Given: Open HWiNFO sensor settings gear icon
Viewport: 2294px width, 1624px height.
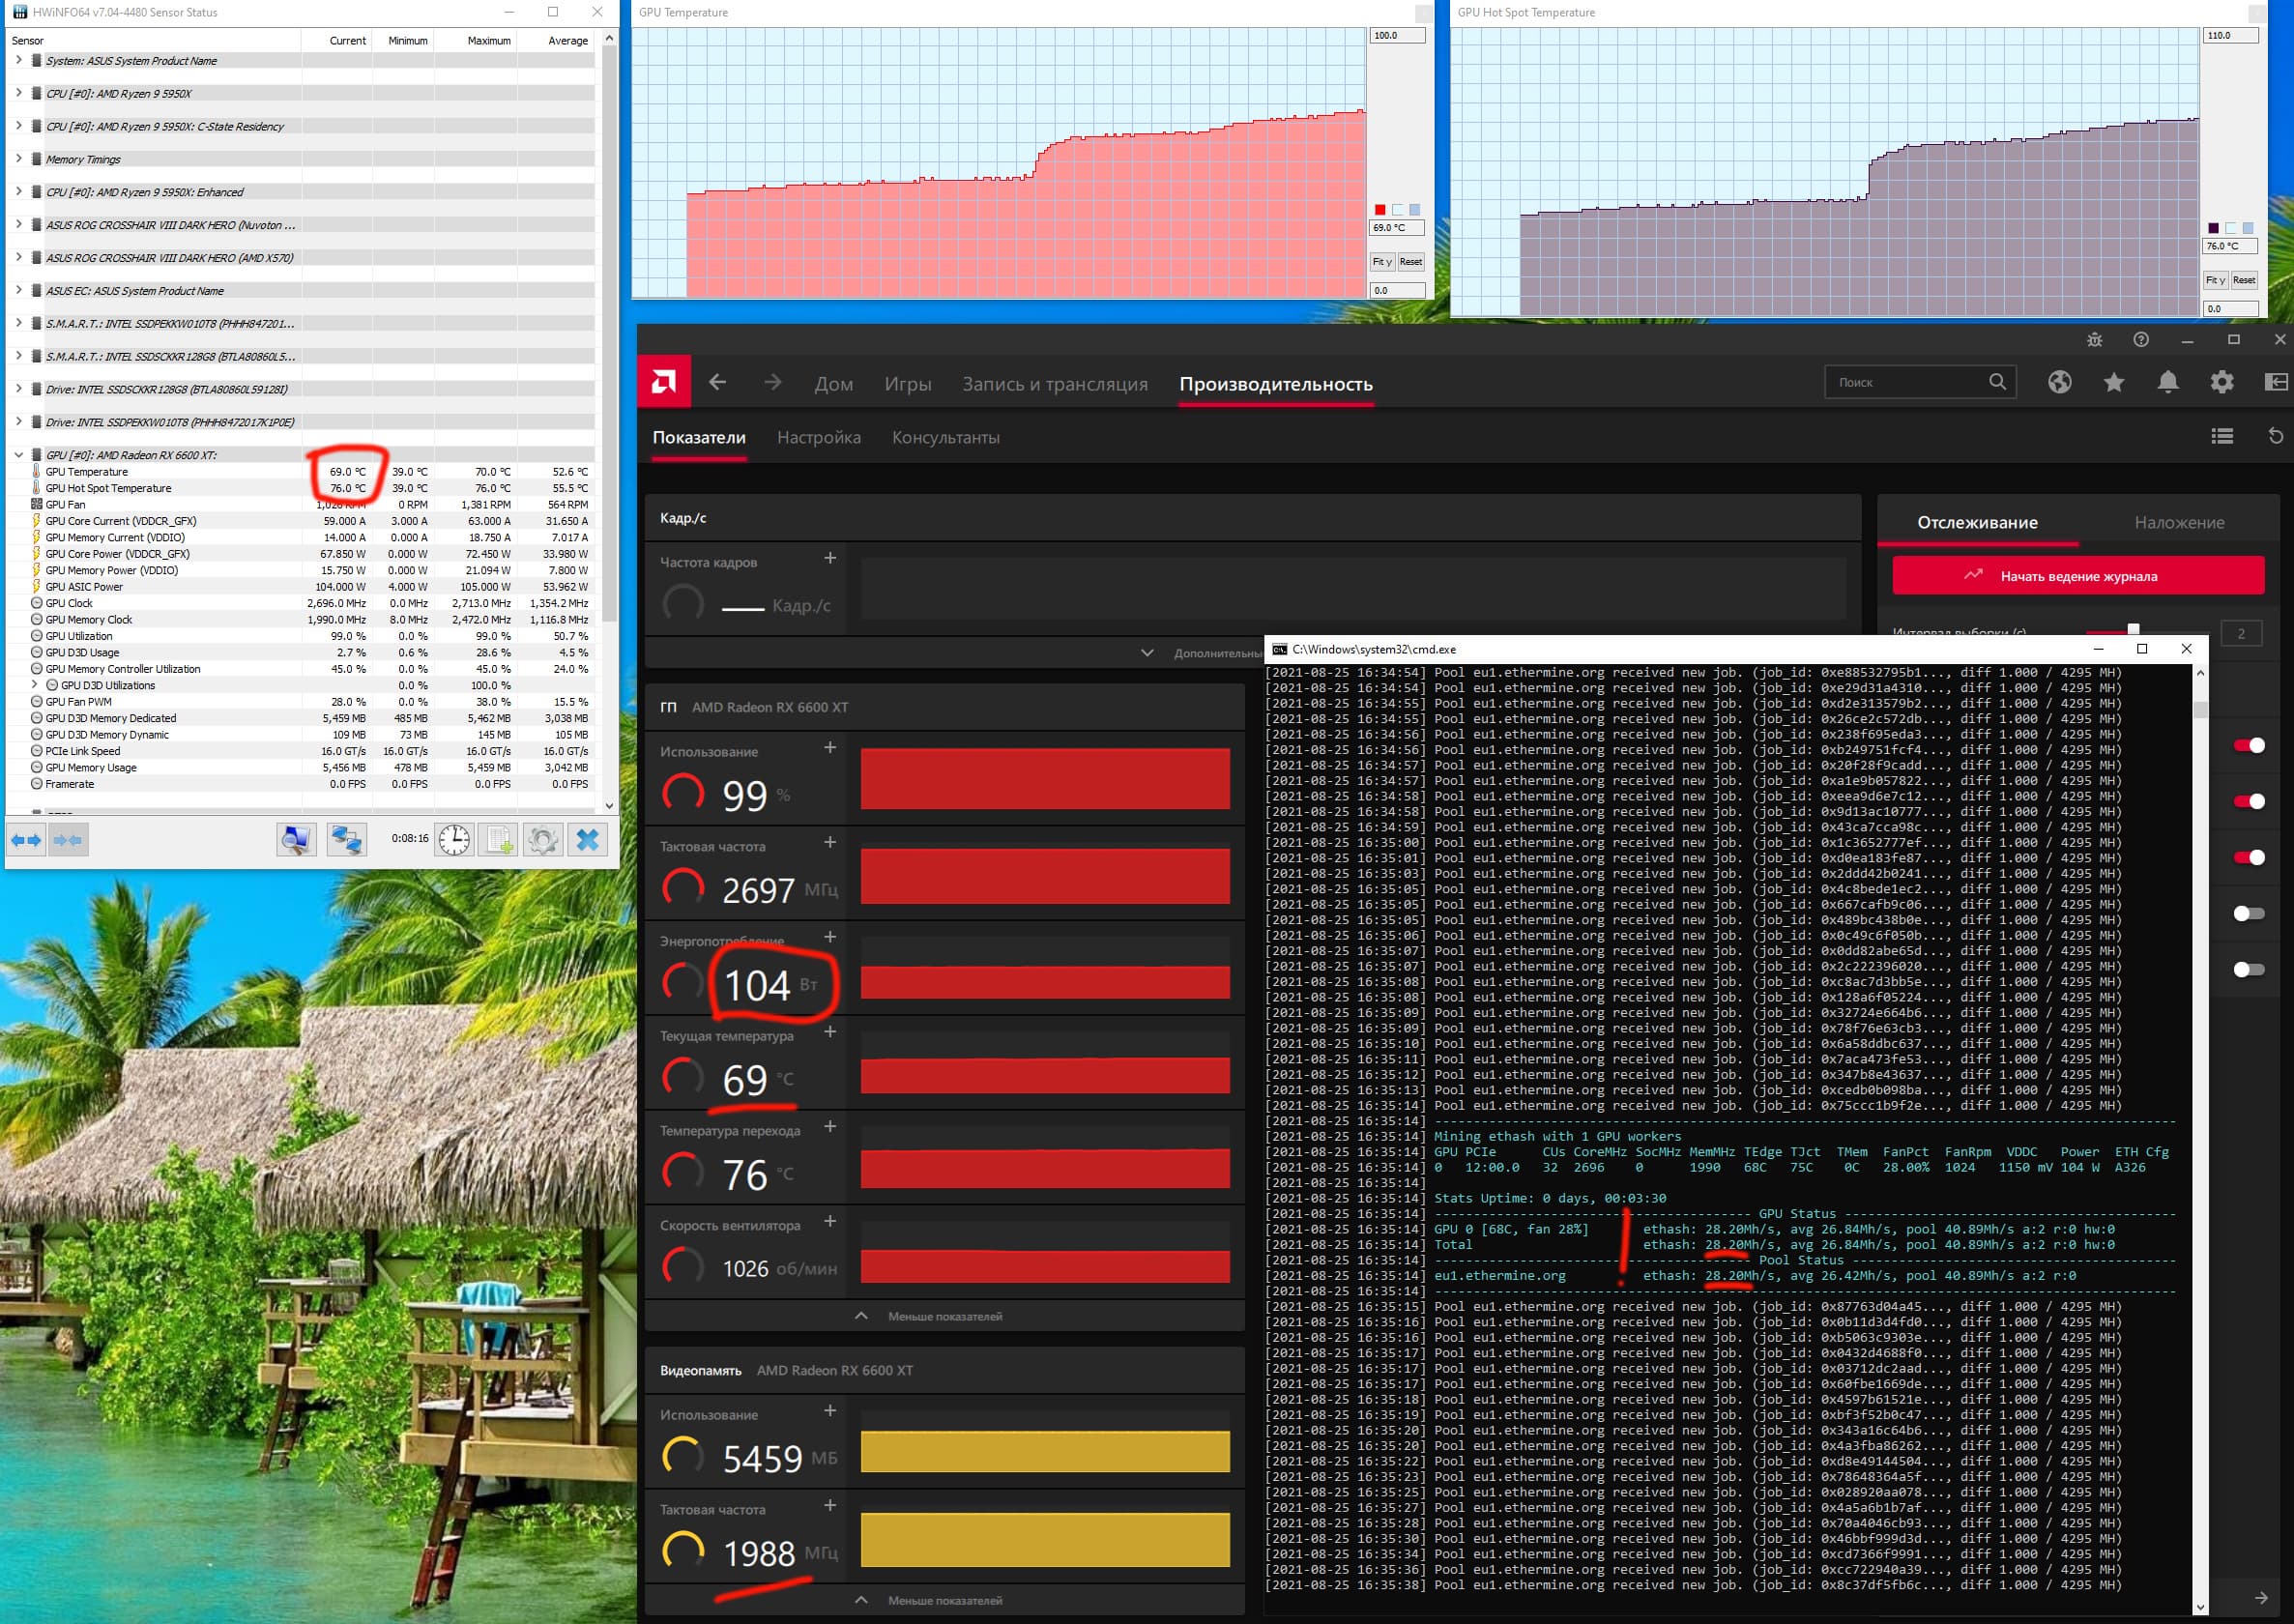Looking at the screenshot, I should click(x=543, y=839).
